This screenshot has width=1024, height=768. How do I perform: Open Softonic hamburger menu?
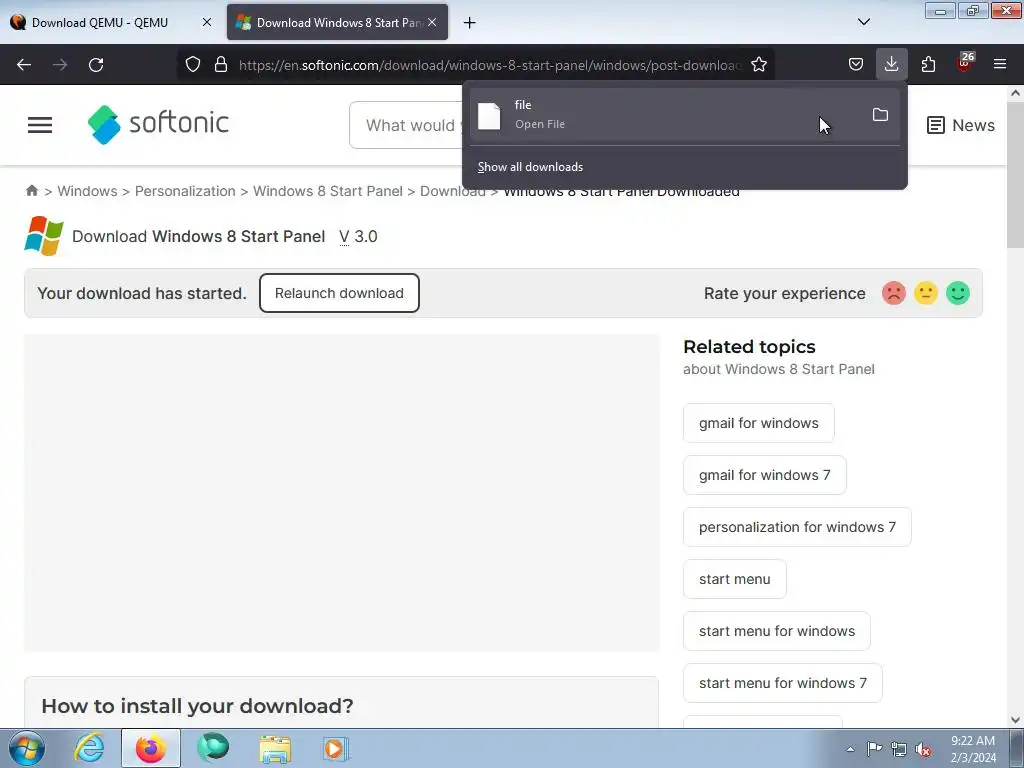[40, 125]
